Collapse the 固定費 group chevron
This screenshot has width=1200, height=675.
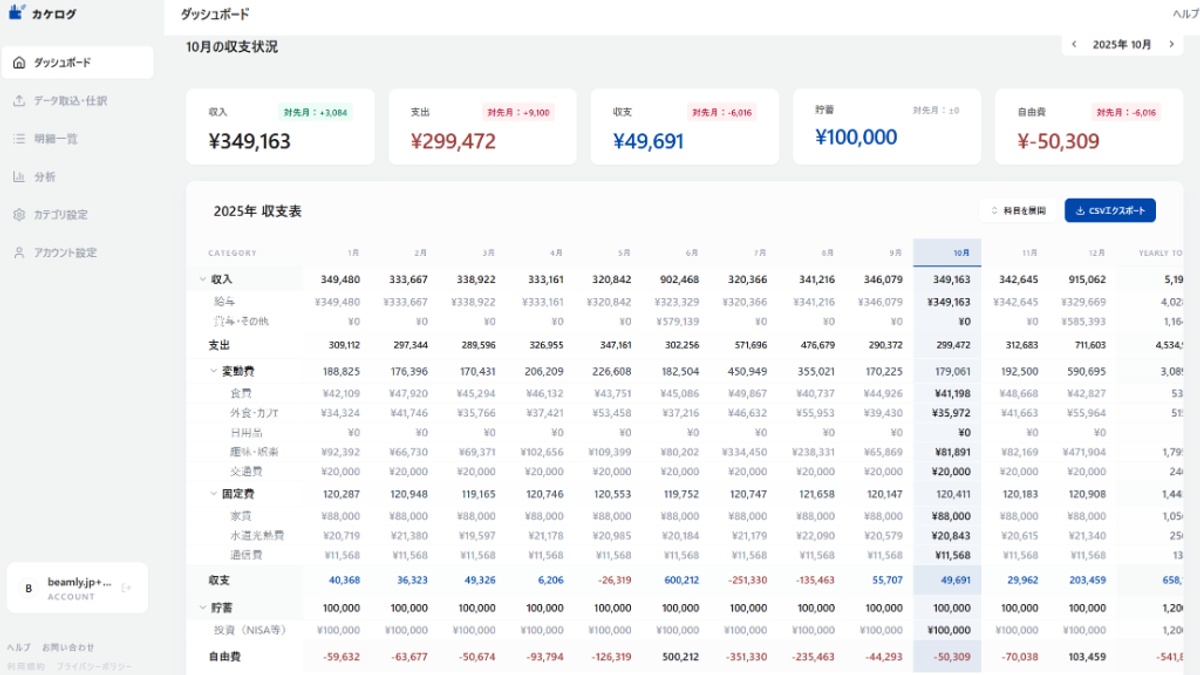[x=213, y=494]
